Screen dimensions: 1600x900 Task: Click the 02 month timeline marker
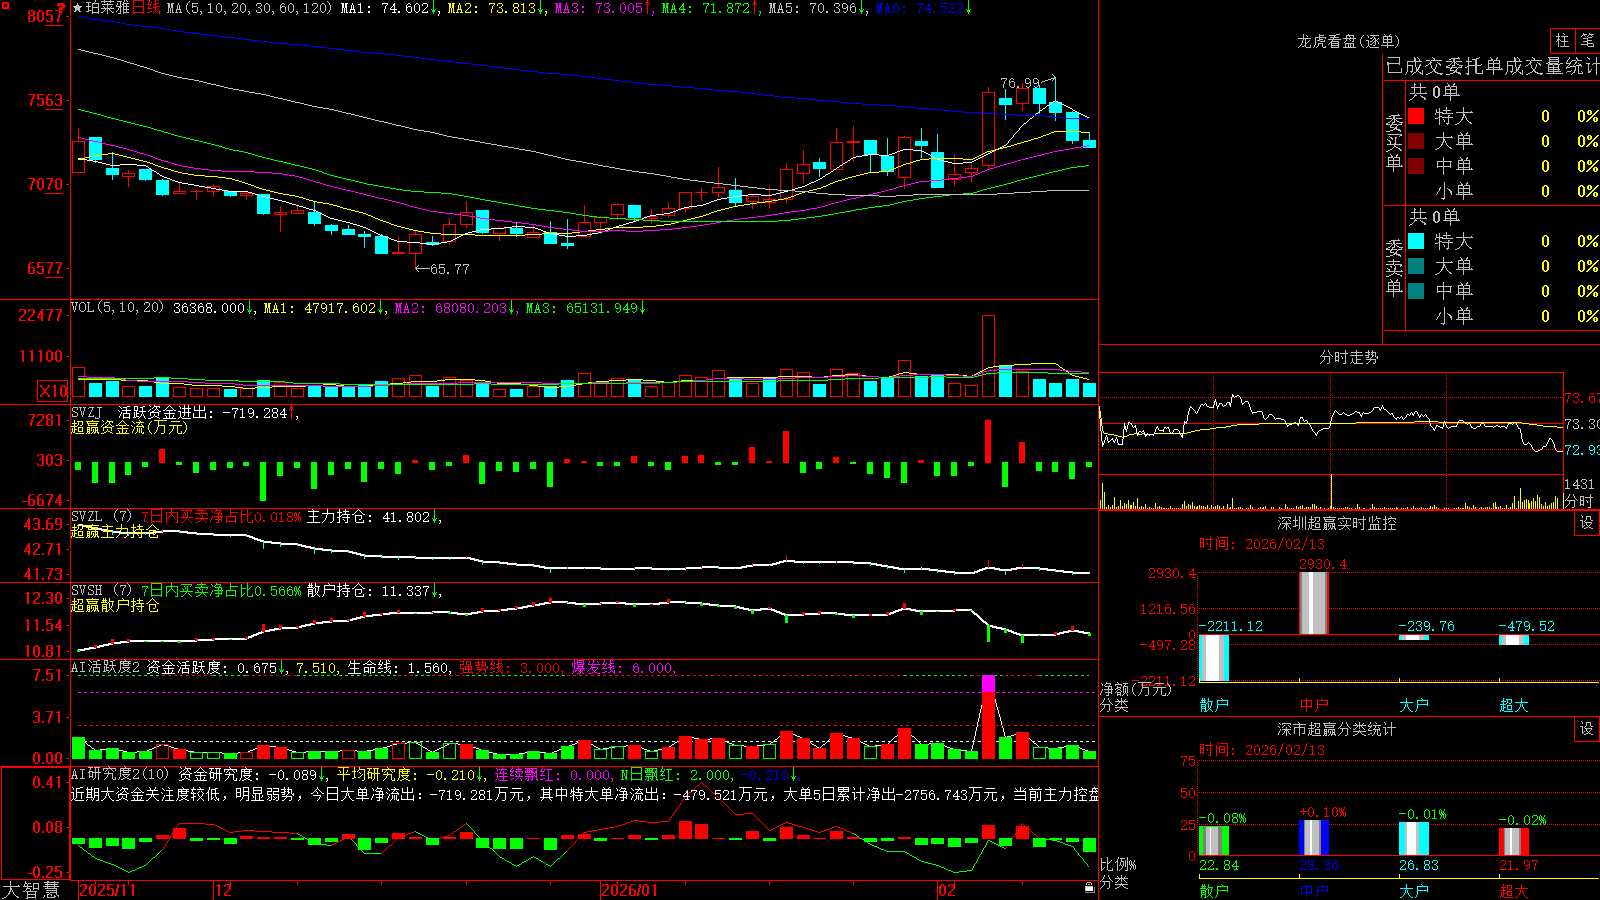[946, 890]
